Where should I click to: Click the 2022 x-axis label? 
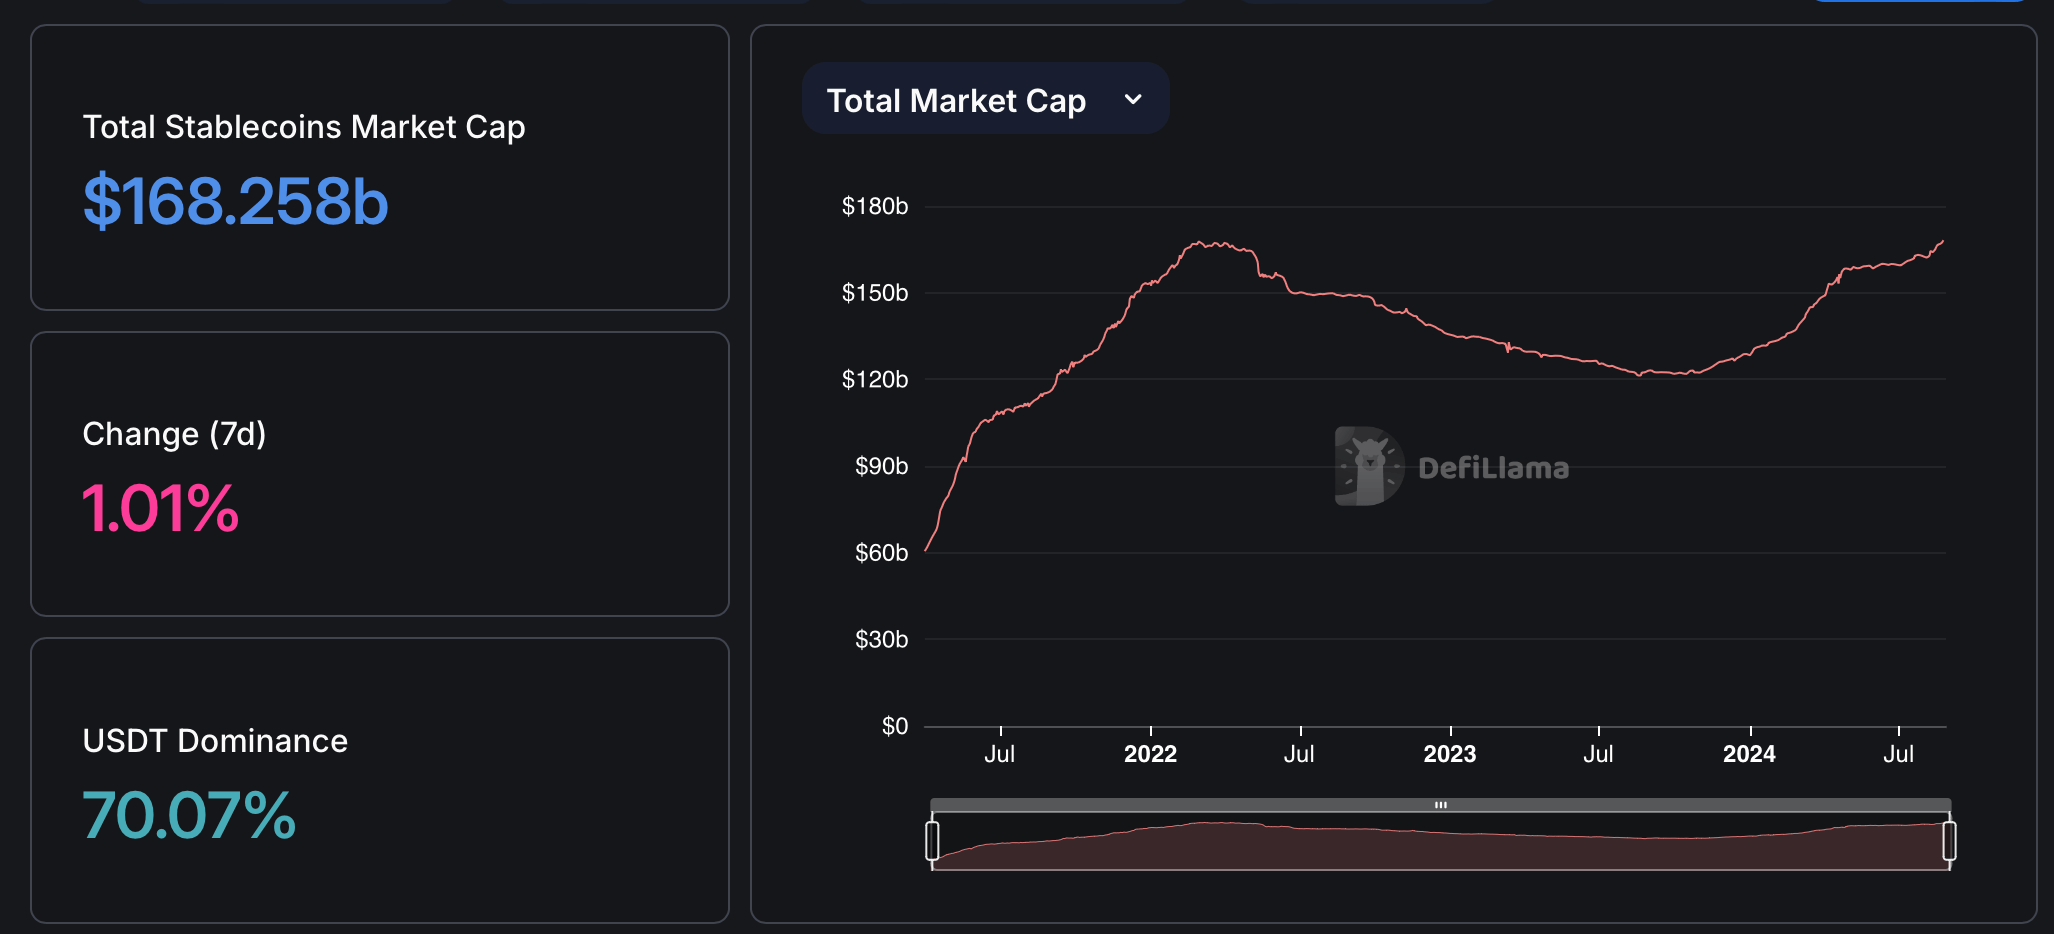[1150, 754]
